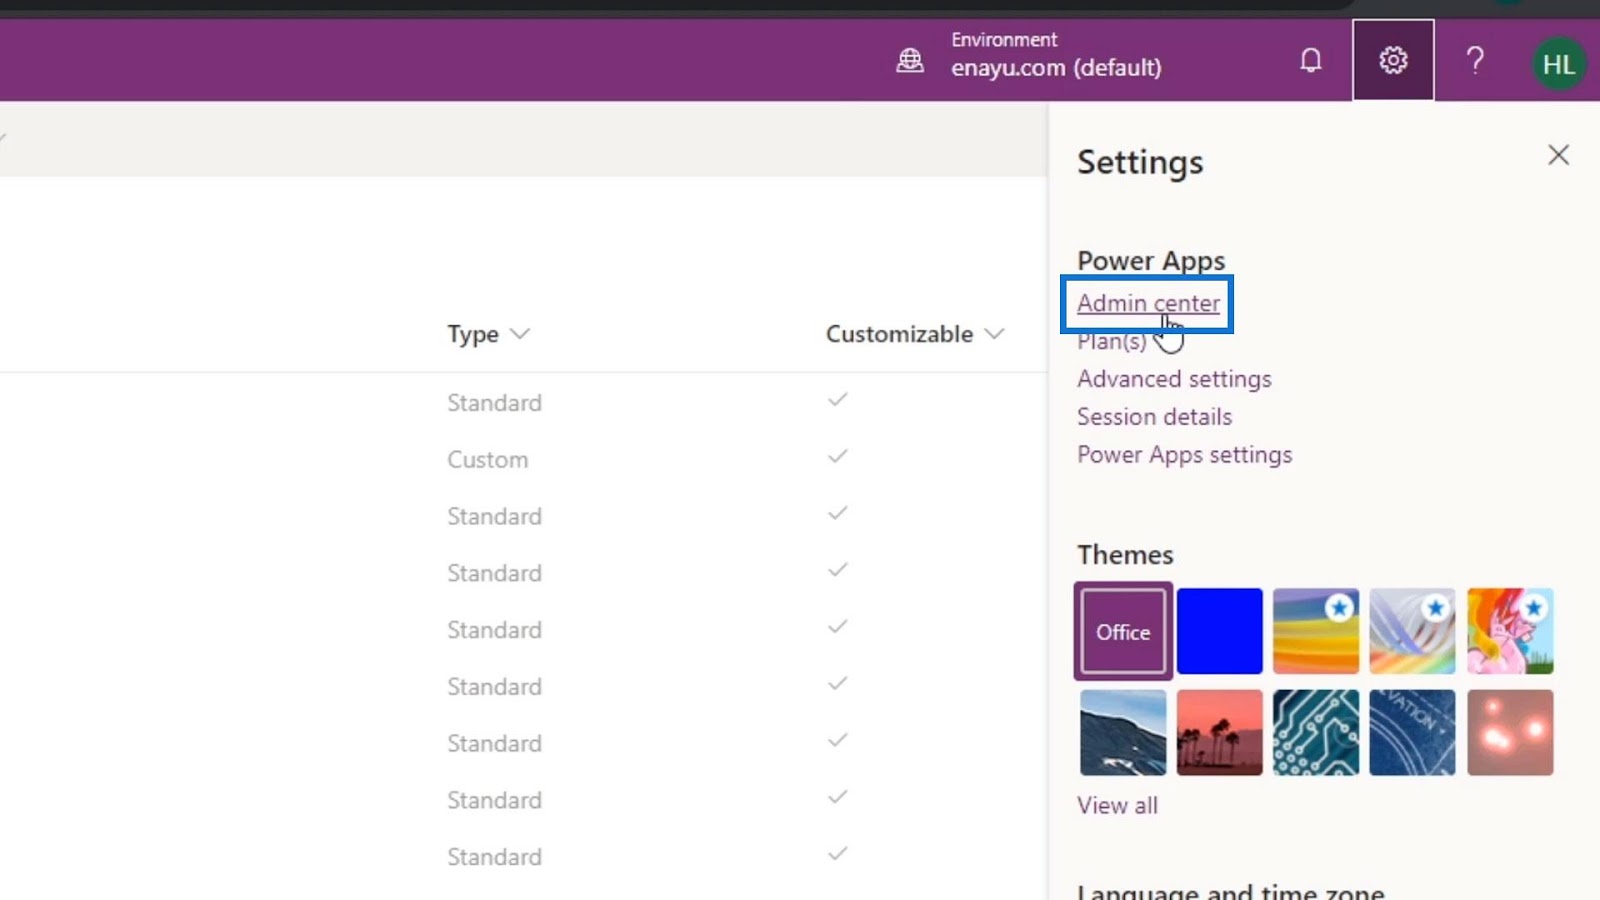
Task: Open Session details
Action: 1154,417
